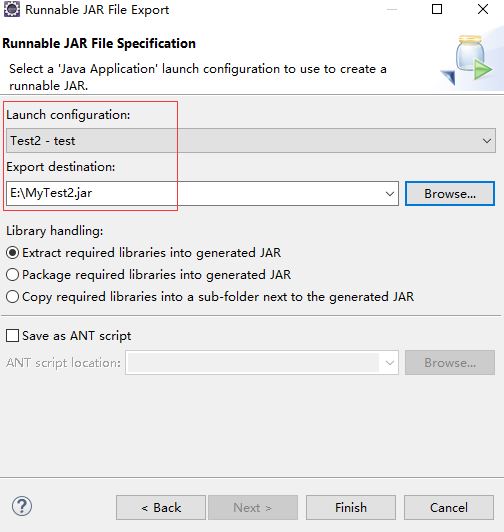504x532 pixels.
Task: Minimize the export dialog window
Action: [392, 10]
